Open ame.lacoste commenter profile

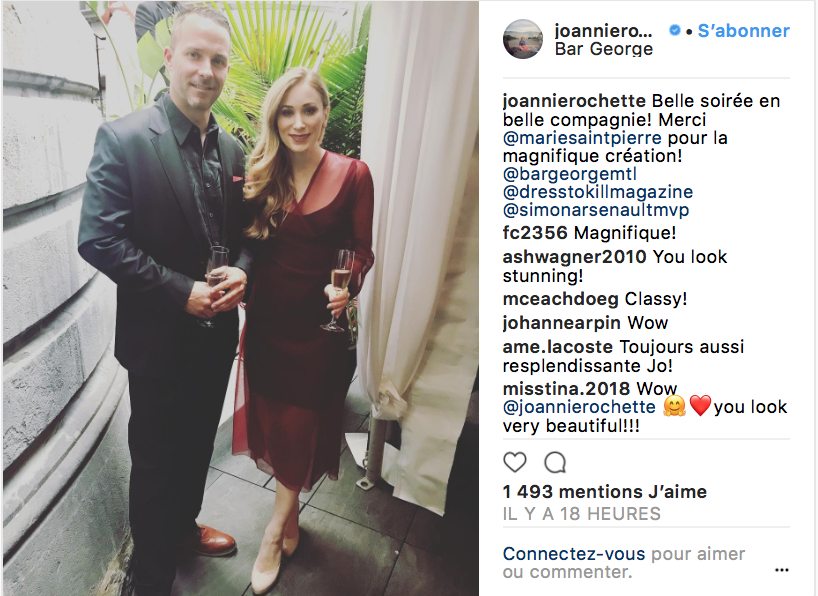(x=558, y=347)
